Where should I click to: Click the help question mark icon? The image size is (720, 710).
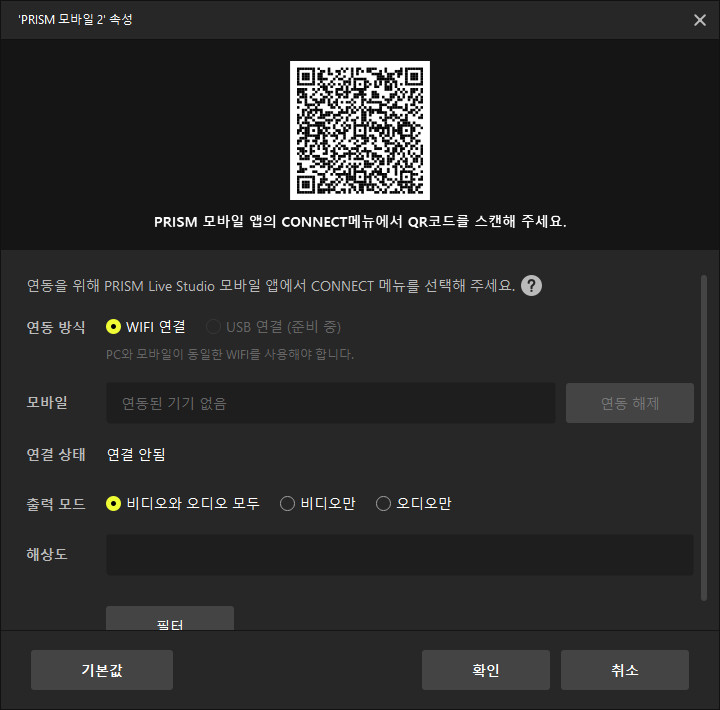531,286
